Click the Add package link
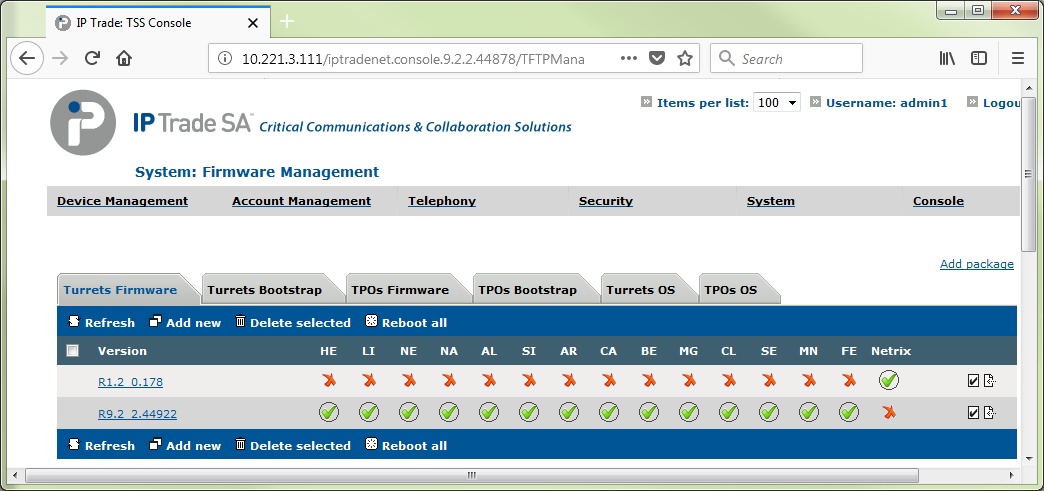This screenshot has height=491, width=1044. [977, 264]
